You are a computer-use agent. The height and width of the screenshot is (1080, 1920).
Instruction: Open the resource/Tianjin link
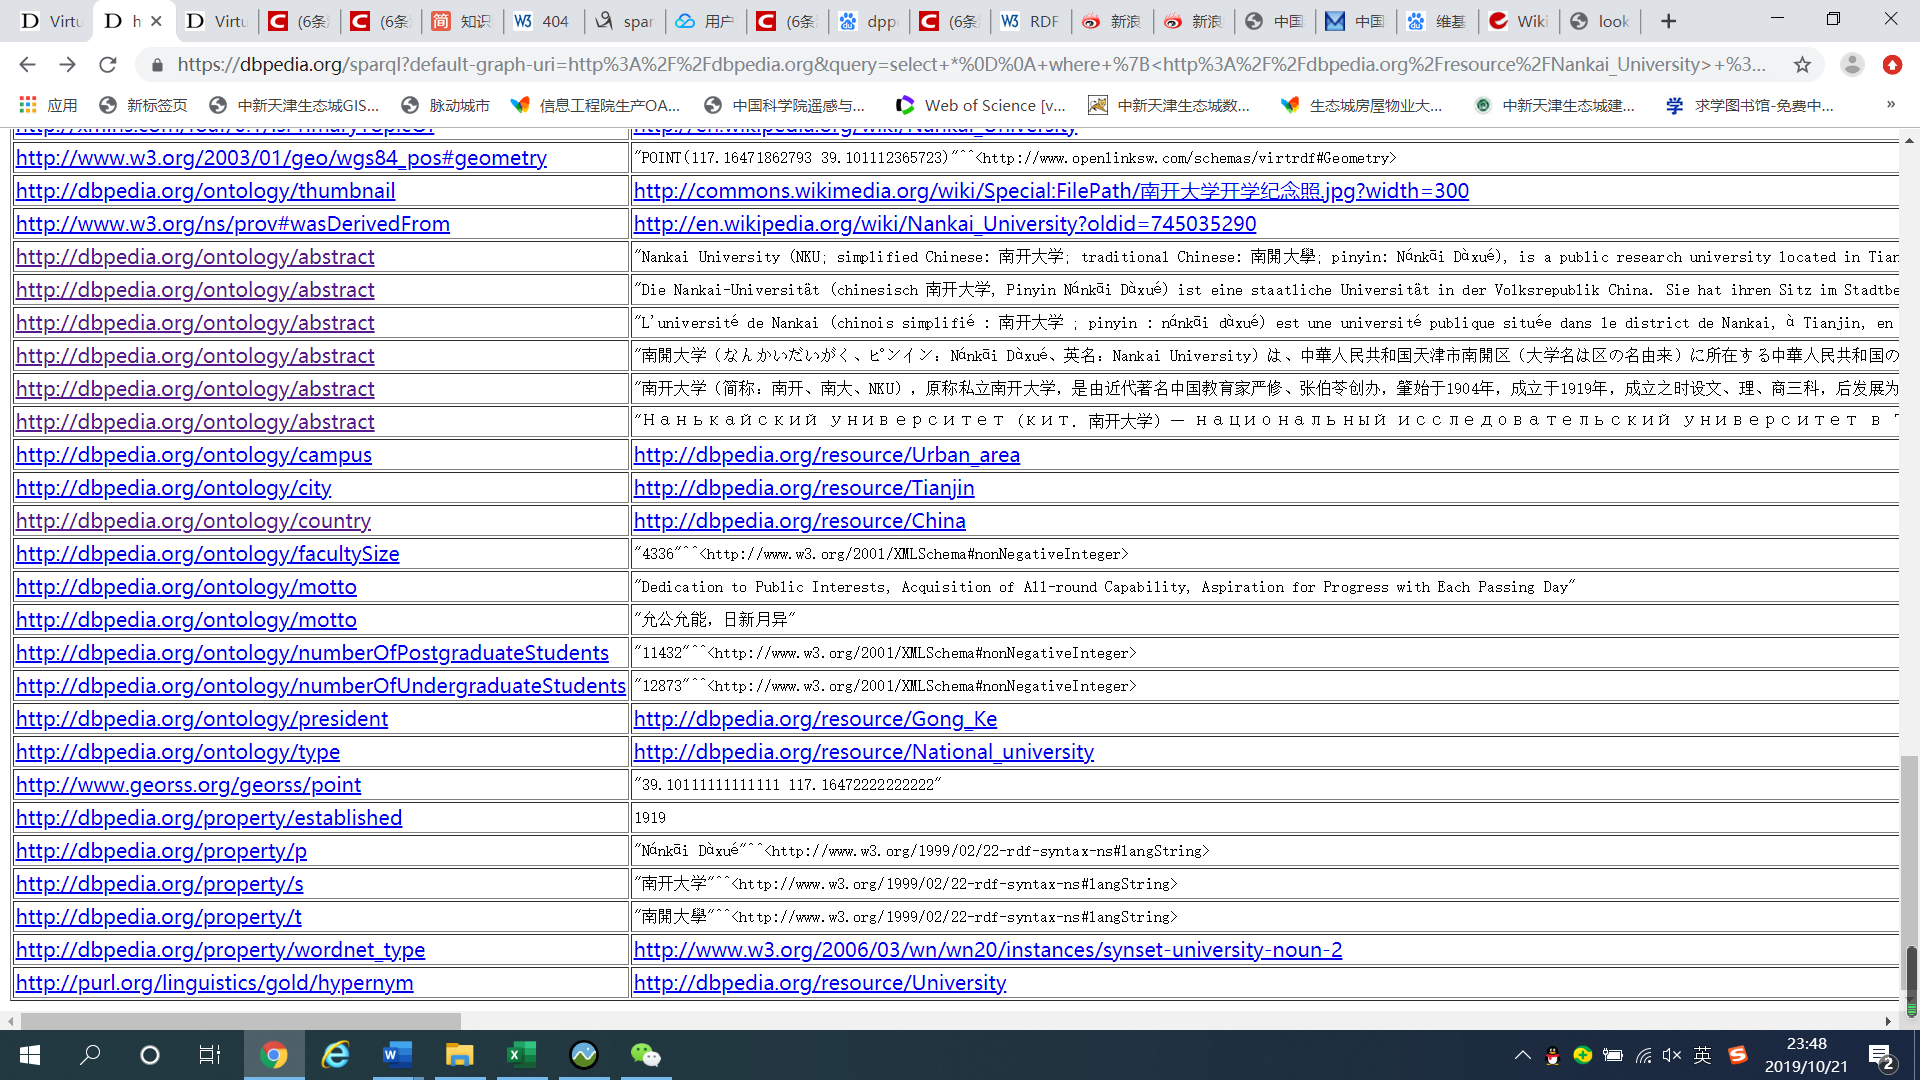coord(804,488)
